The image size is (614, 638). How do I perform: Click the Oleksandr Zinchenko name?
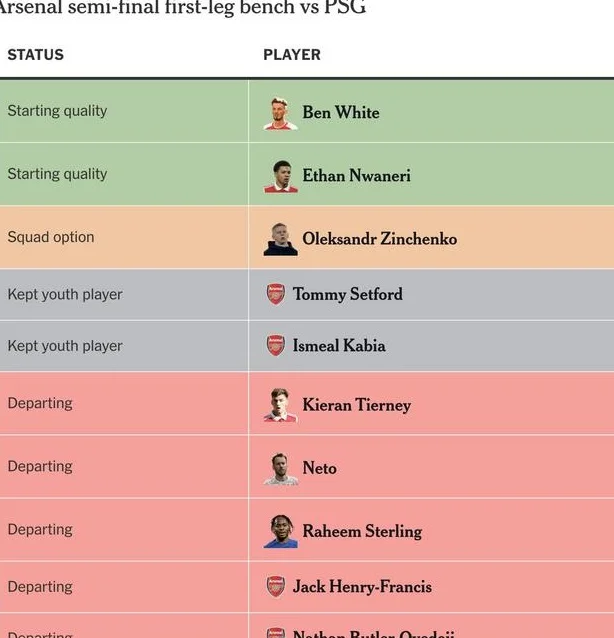(x=380, y=239)
